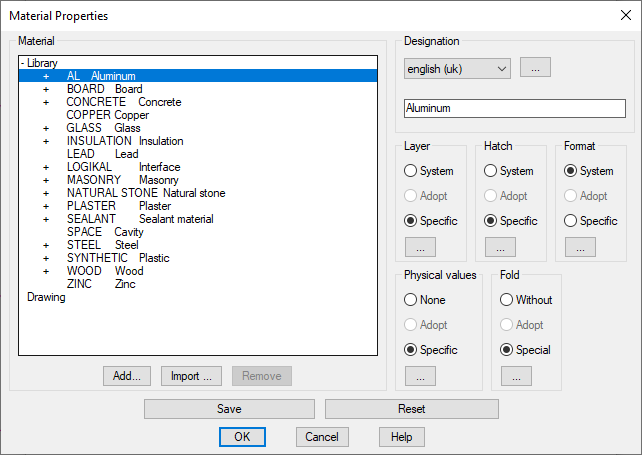
Task: Open the english (uk) language dropdown
Action: point(457,68)
